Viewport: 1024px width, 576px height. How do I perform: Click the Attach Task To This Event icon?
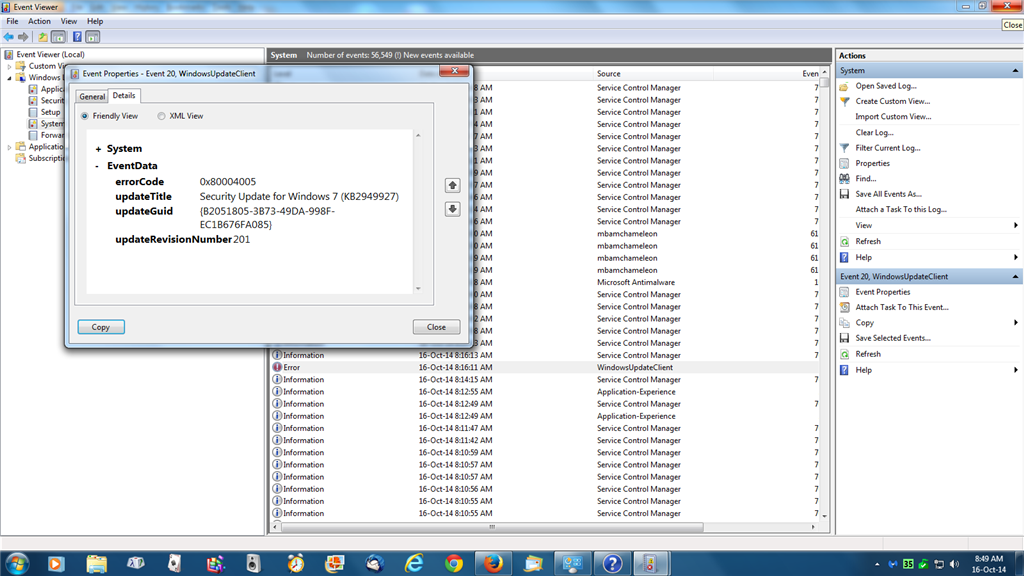pyautogui.click(x=844, y=307)
